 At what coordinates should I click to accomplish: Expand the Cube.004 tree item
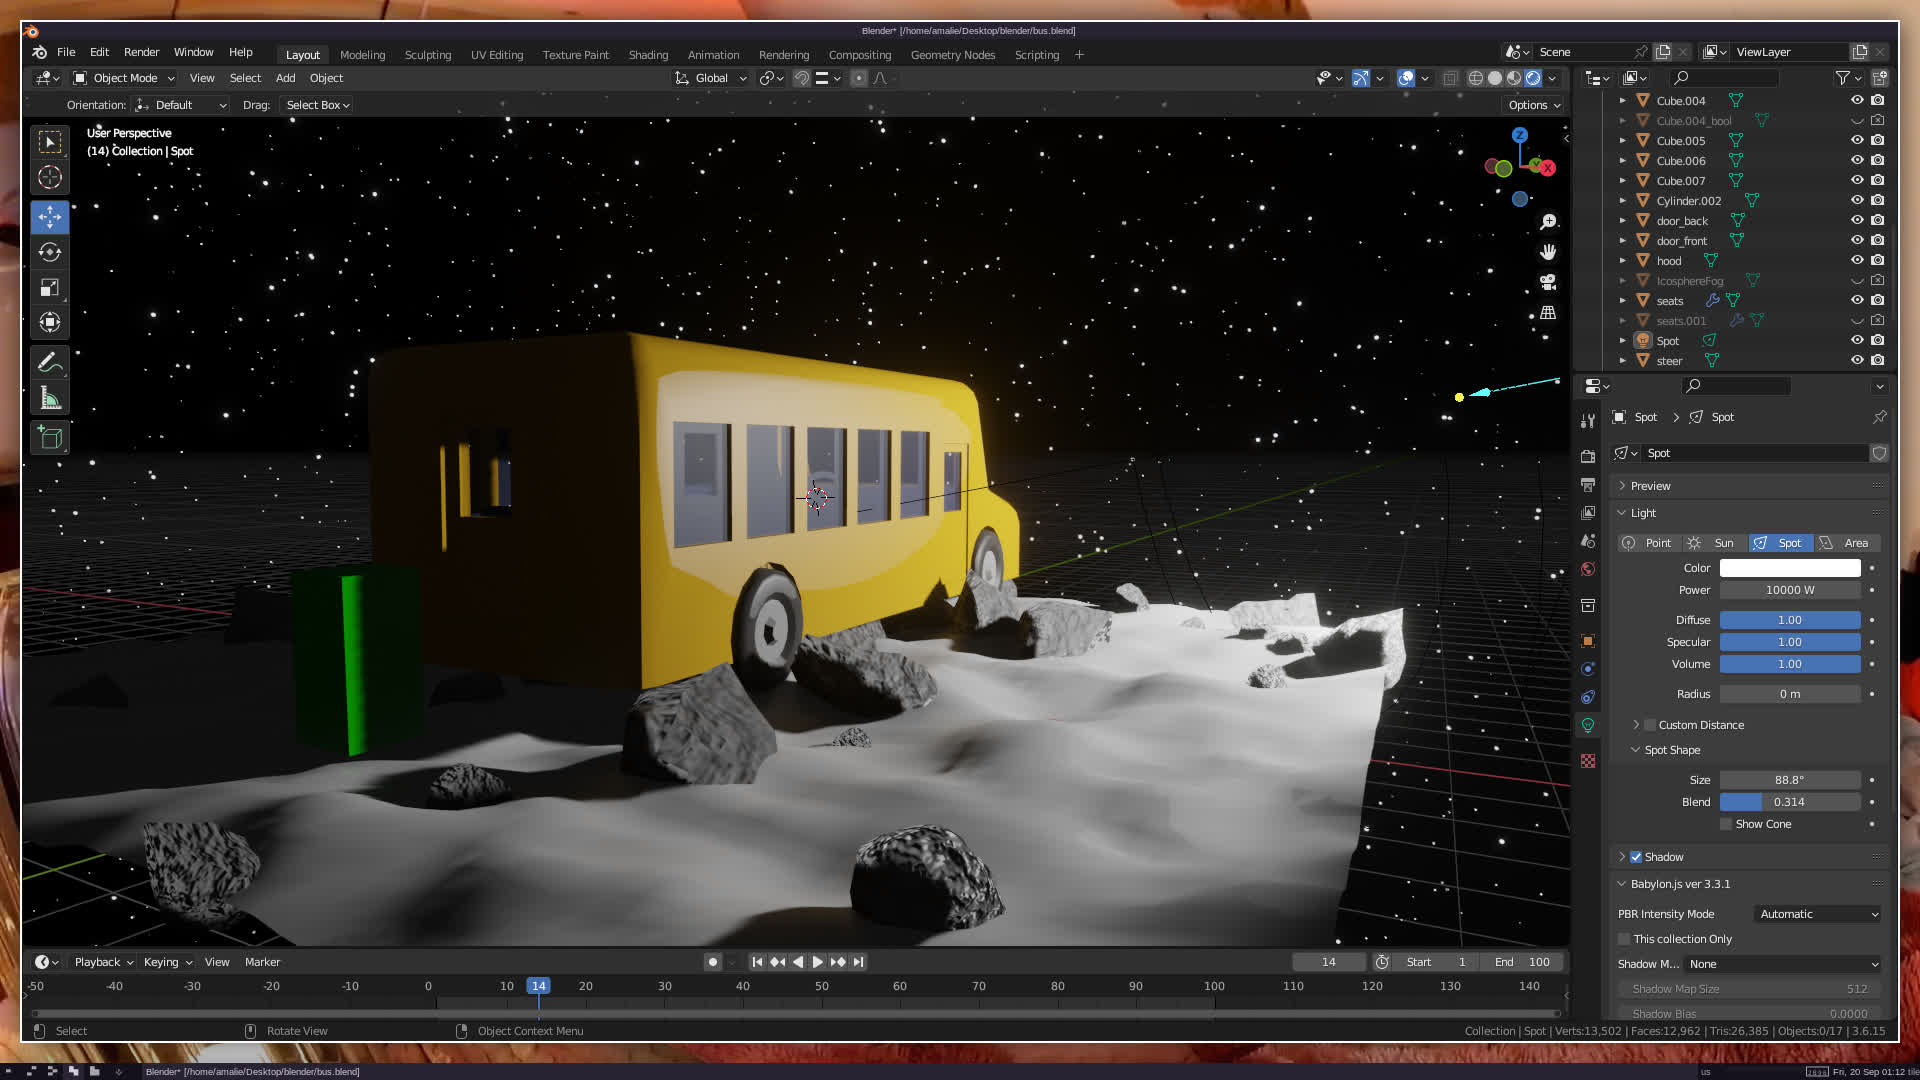click(x=1622, y=101)
